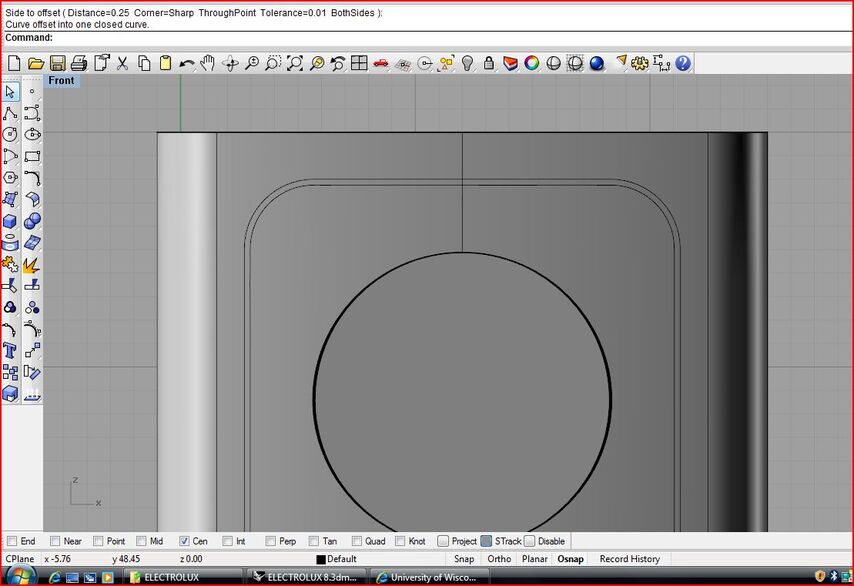Viewport: 854px width, 586px height.
Task: Uncheck the Cen object snap
Action: (184, 541)
